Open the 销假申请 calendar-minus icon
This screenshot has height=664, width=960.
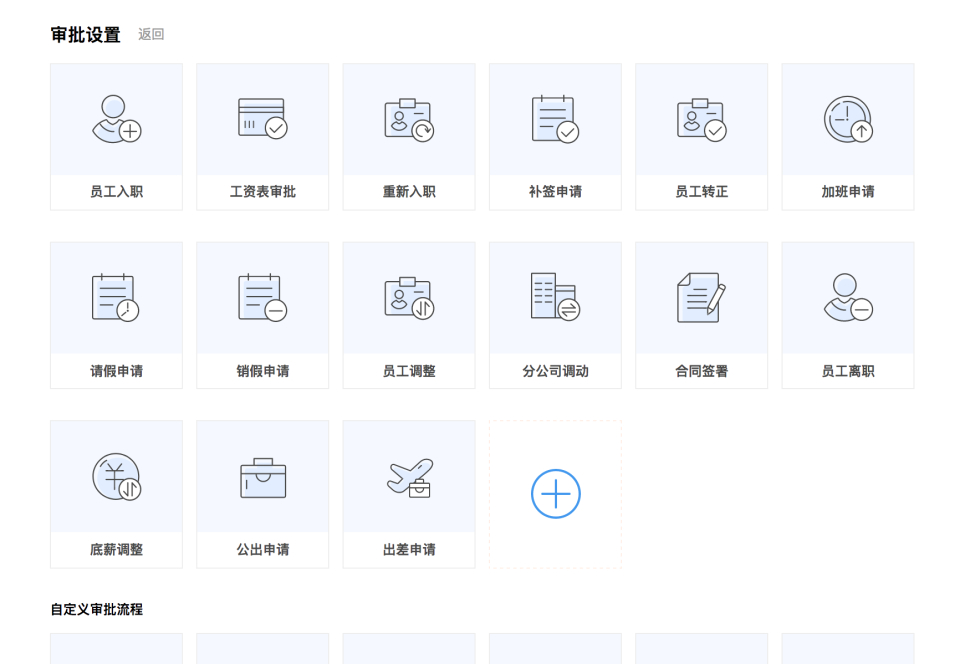point(263,297)
